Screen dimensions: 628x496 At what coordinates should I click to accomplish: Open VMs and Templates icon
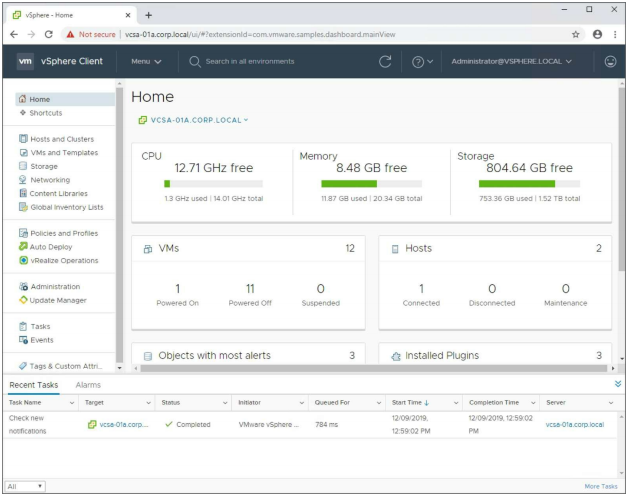click(23, 152)
